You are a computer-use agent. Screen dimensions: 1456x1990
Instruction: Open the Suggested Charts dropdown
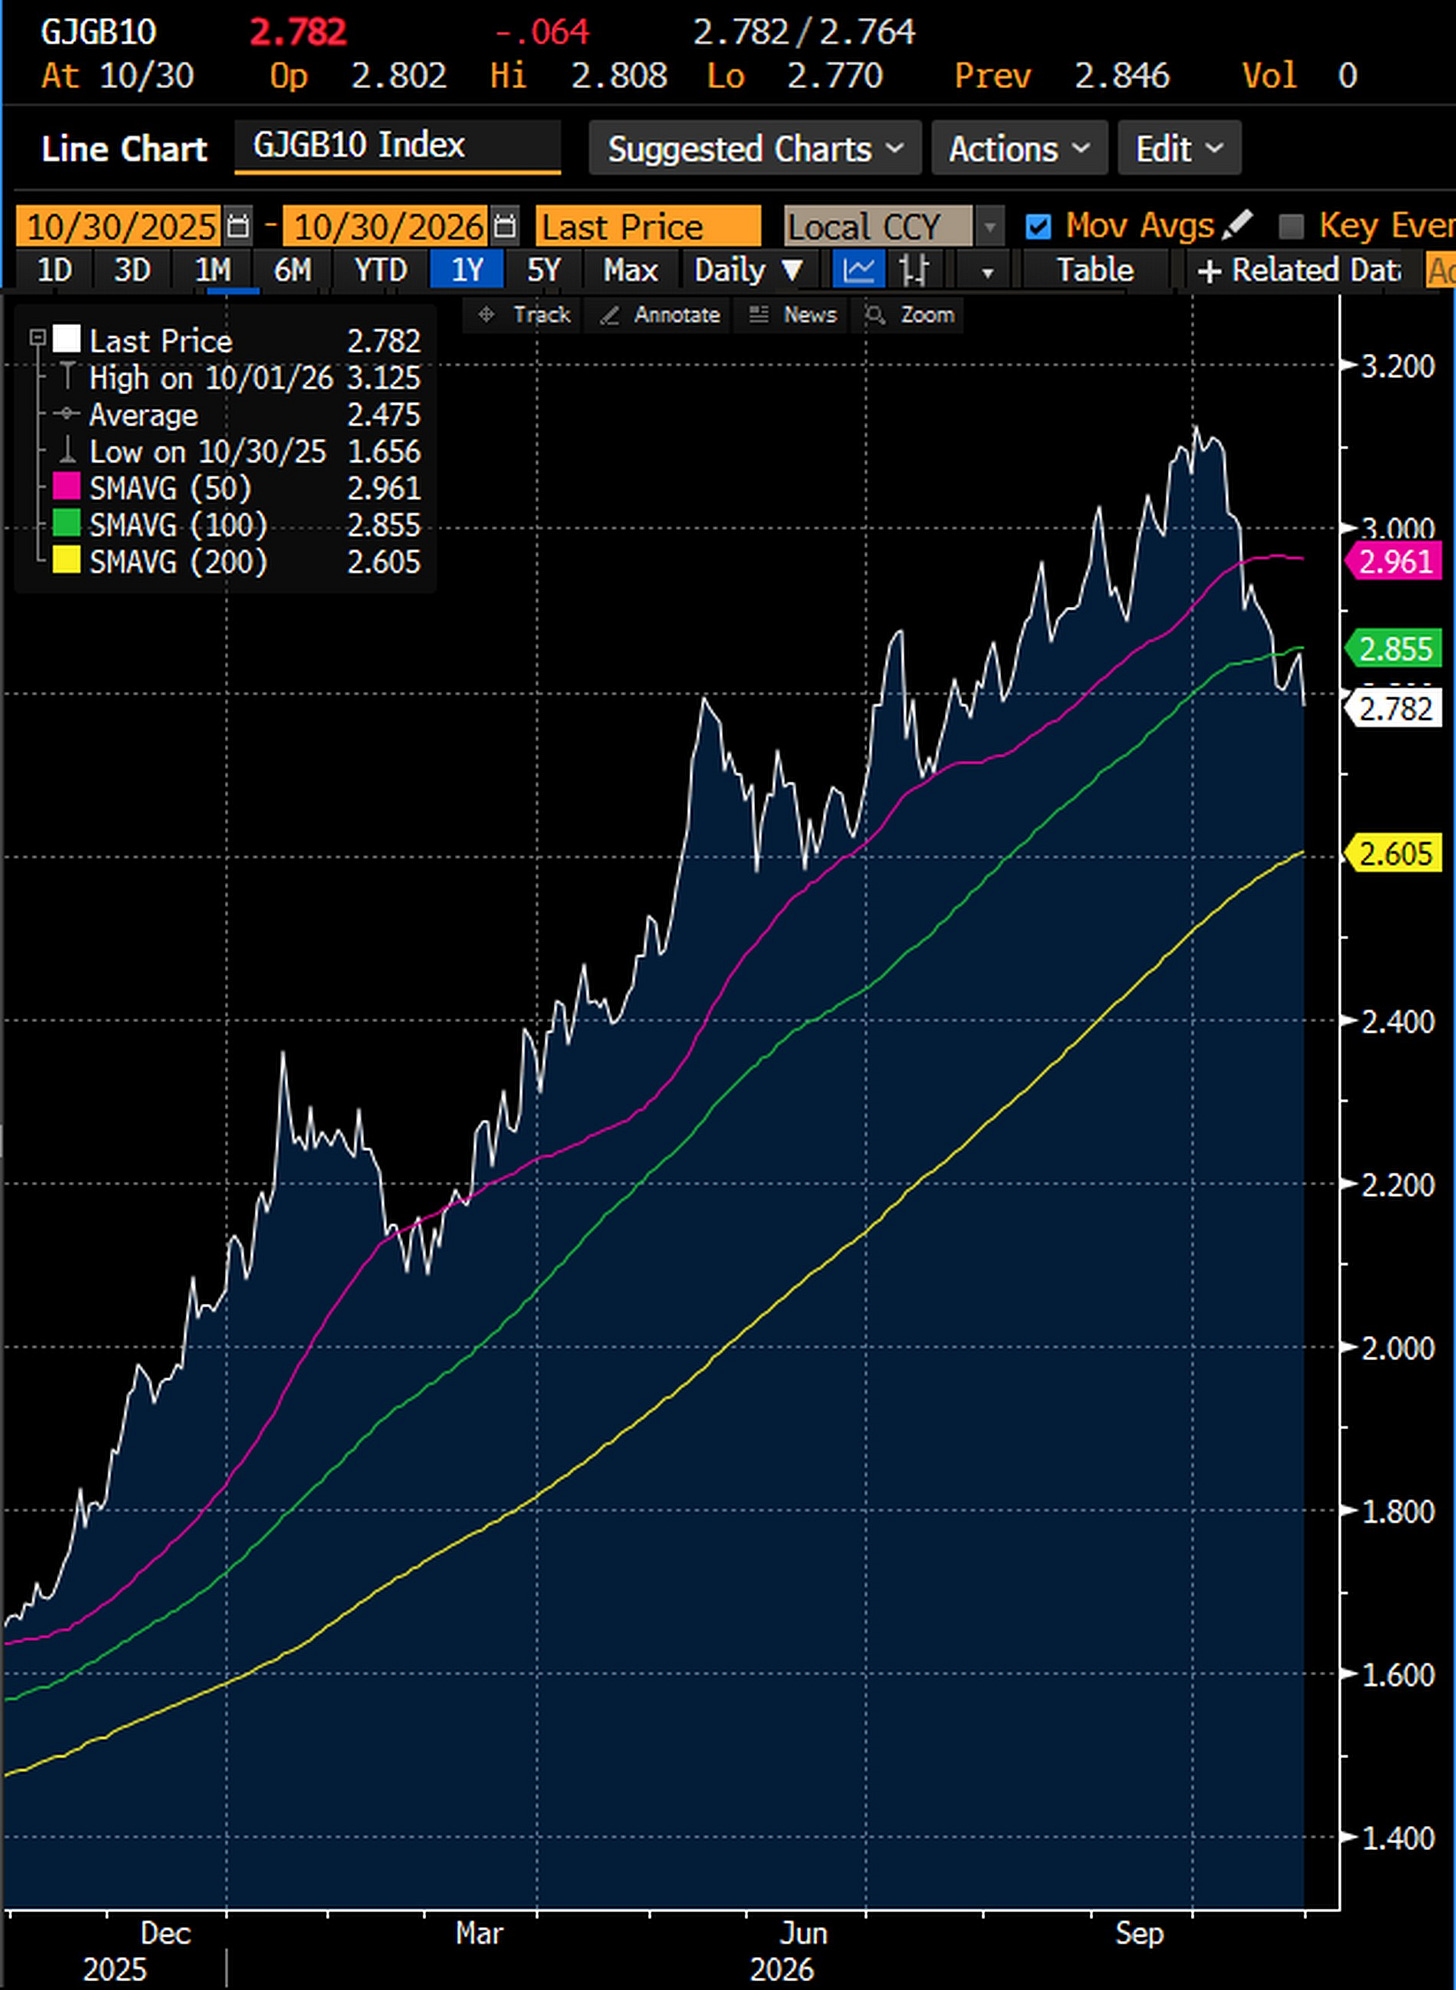tap(755, 149)
